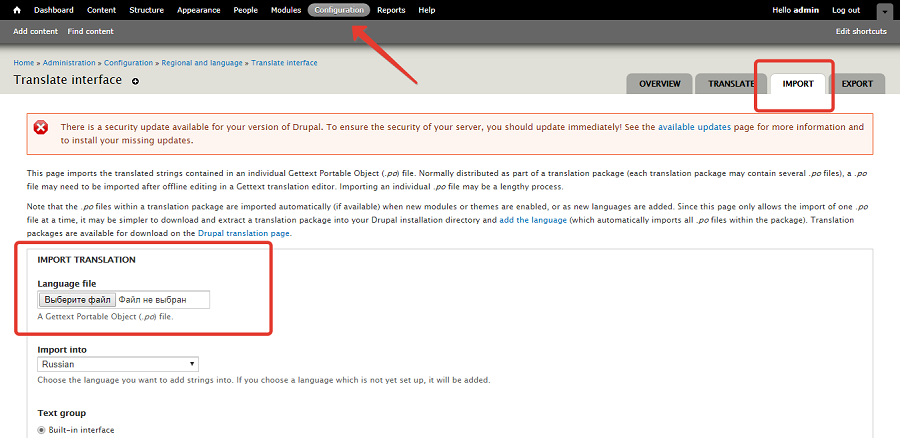Go to the home icon in admin bar
900x438 pixels.
(17, 10)
